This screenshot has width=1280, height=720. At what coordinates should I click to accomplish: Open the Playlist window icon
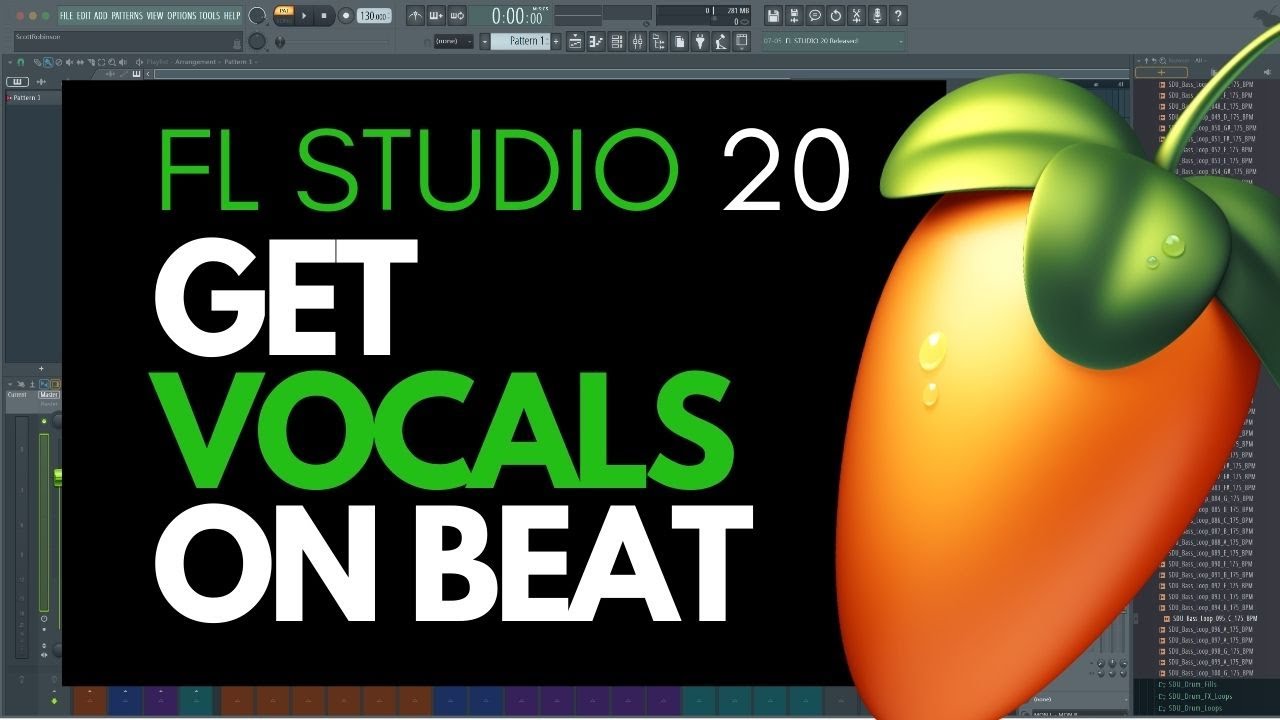(x=575, y=41)
